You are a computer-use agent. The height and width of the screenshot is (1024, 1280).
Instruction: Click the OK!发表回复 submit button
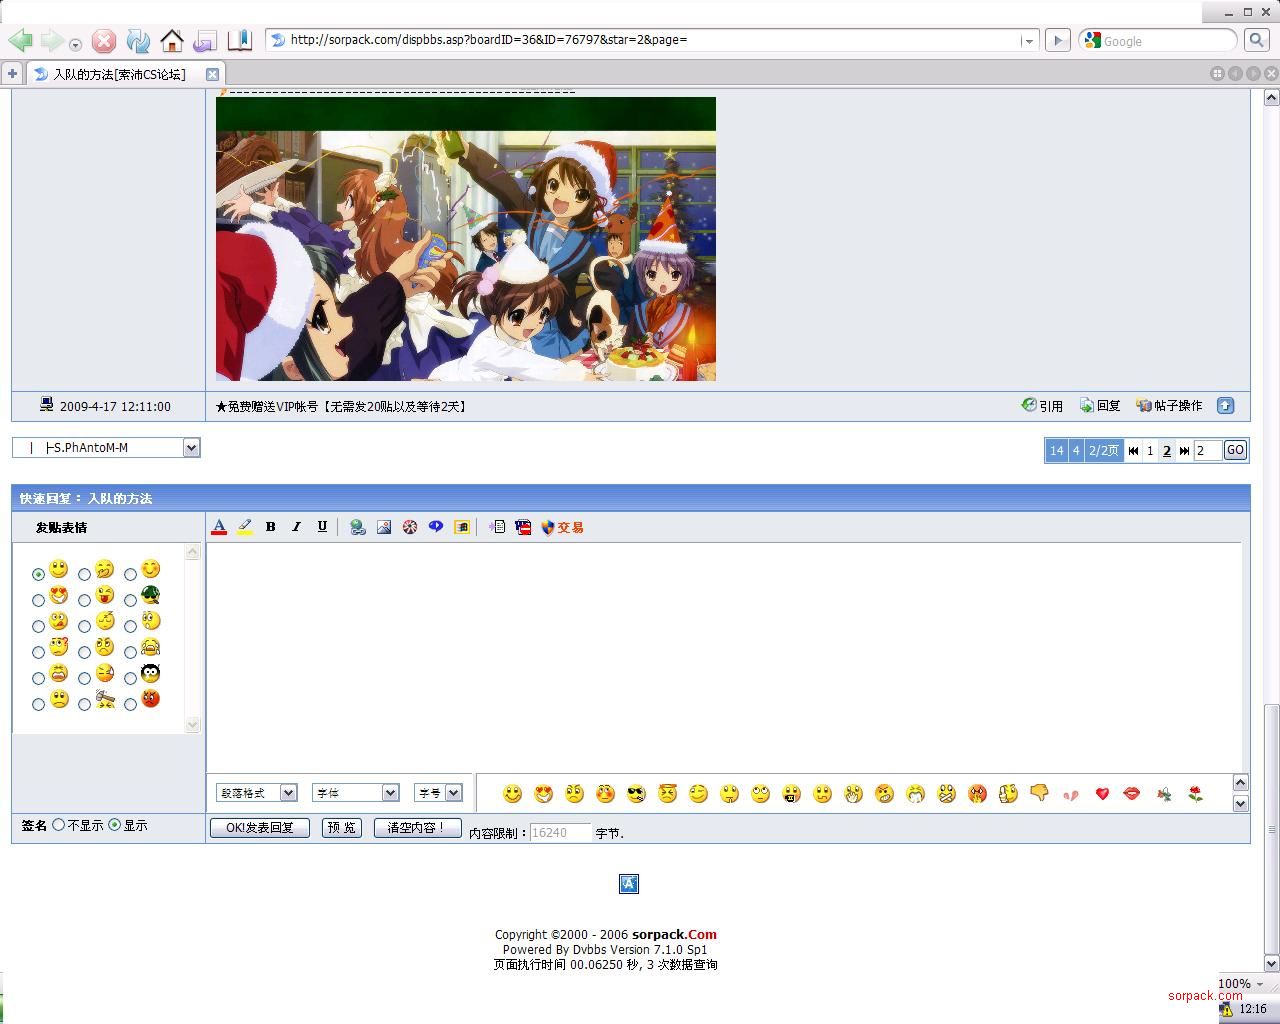(x=260, y=828)
